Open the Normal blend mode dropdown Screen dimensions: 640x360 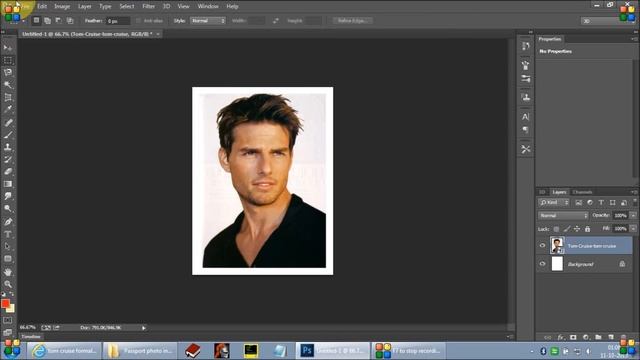point(563,216)
